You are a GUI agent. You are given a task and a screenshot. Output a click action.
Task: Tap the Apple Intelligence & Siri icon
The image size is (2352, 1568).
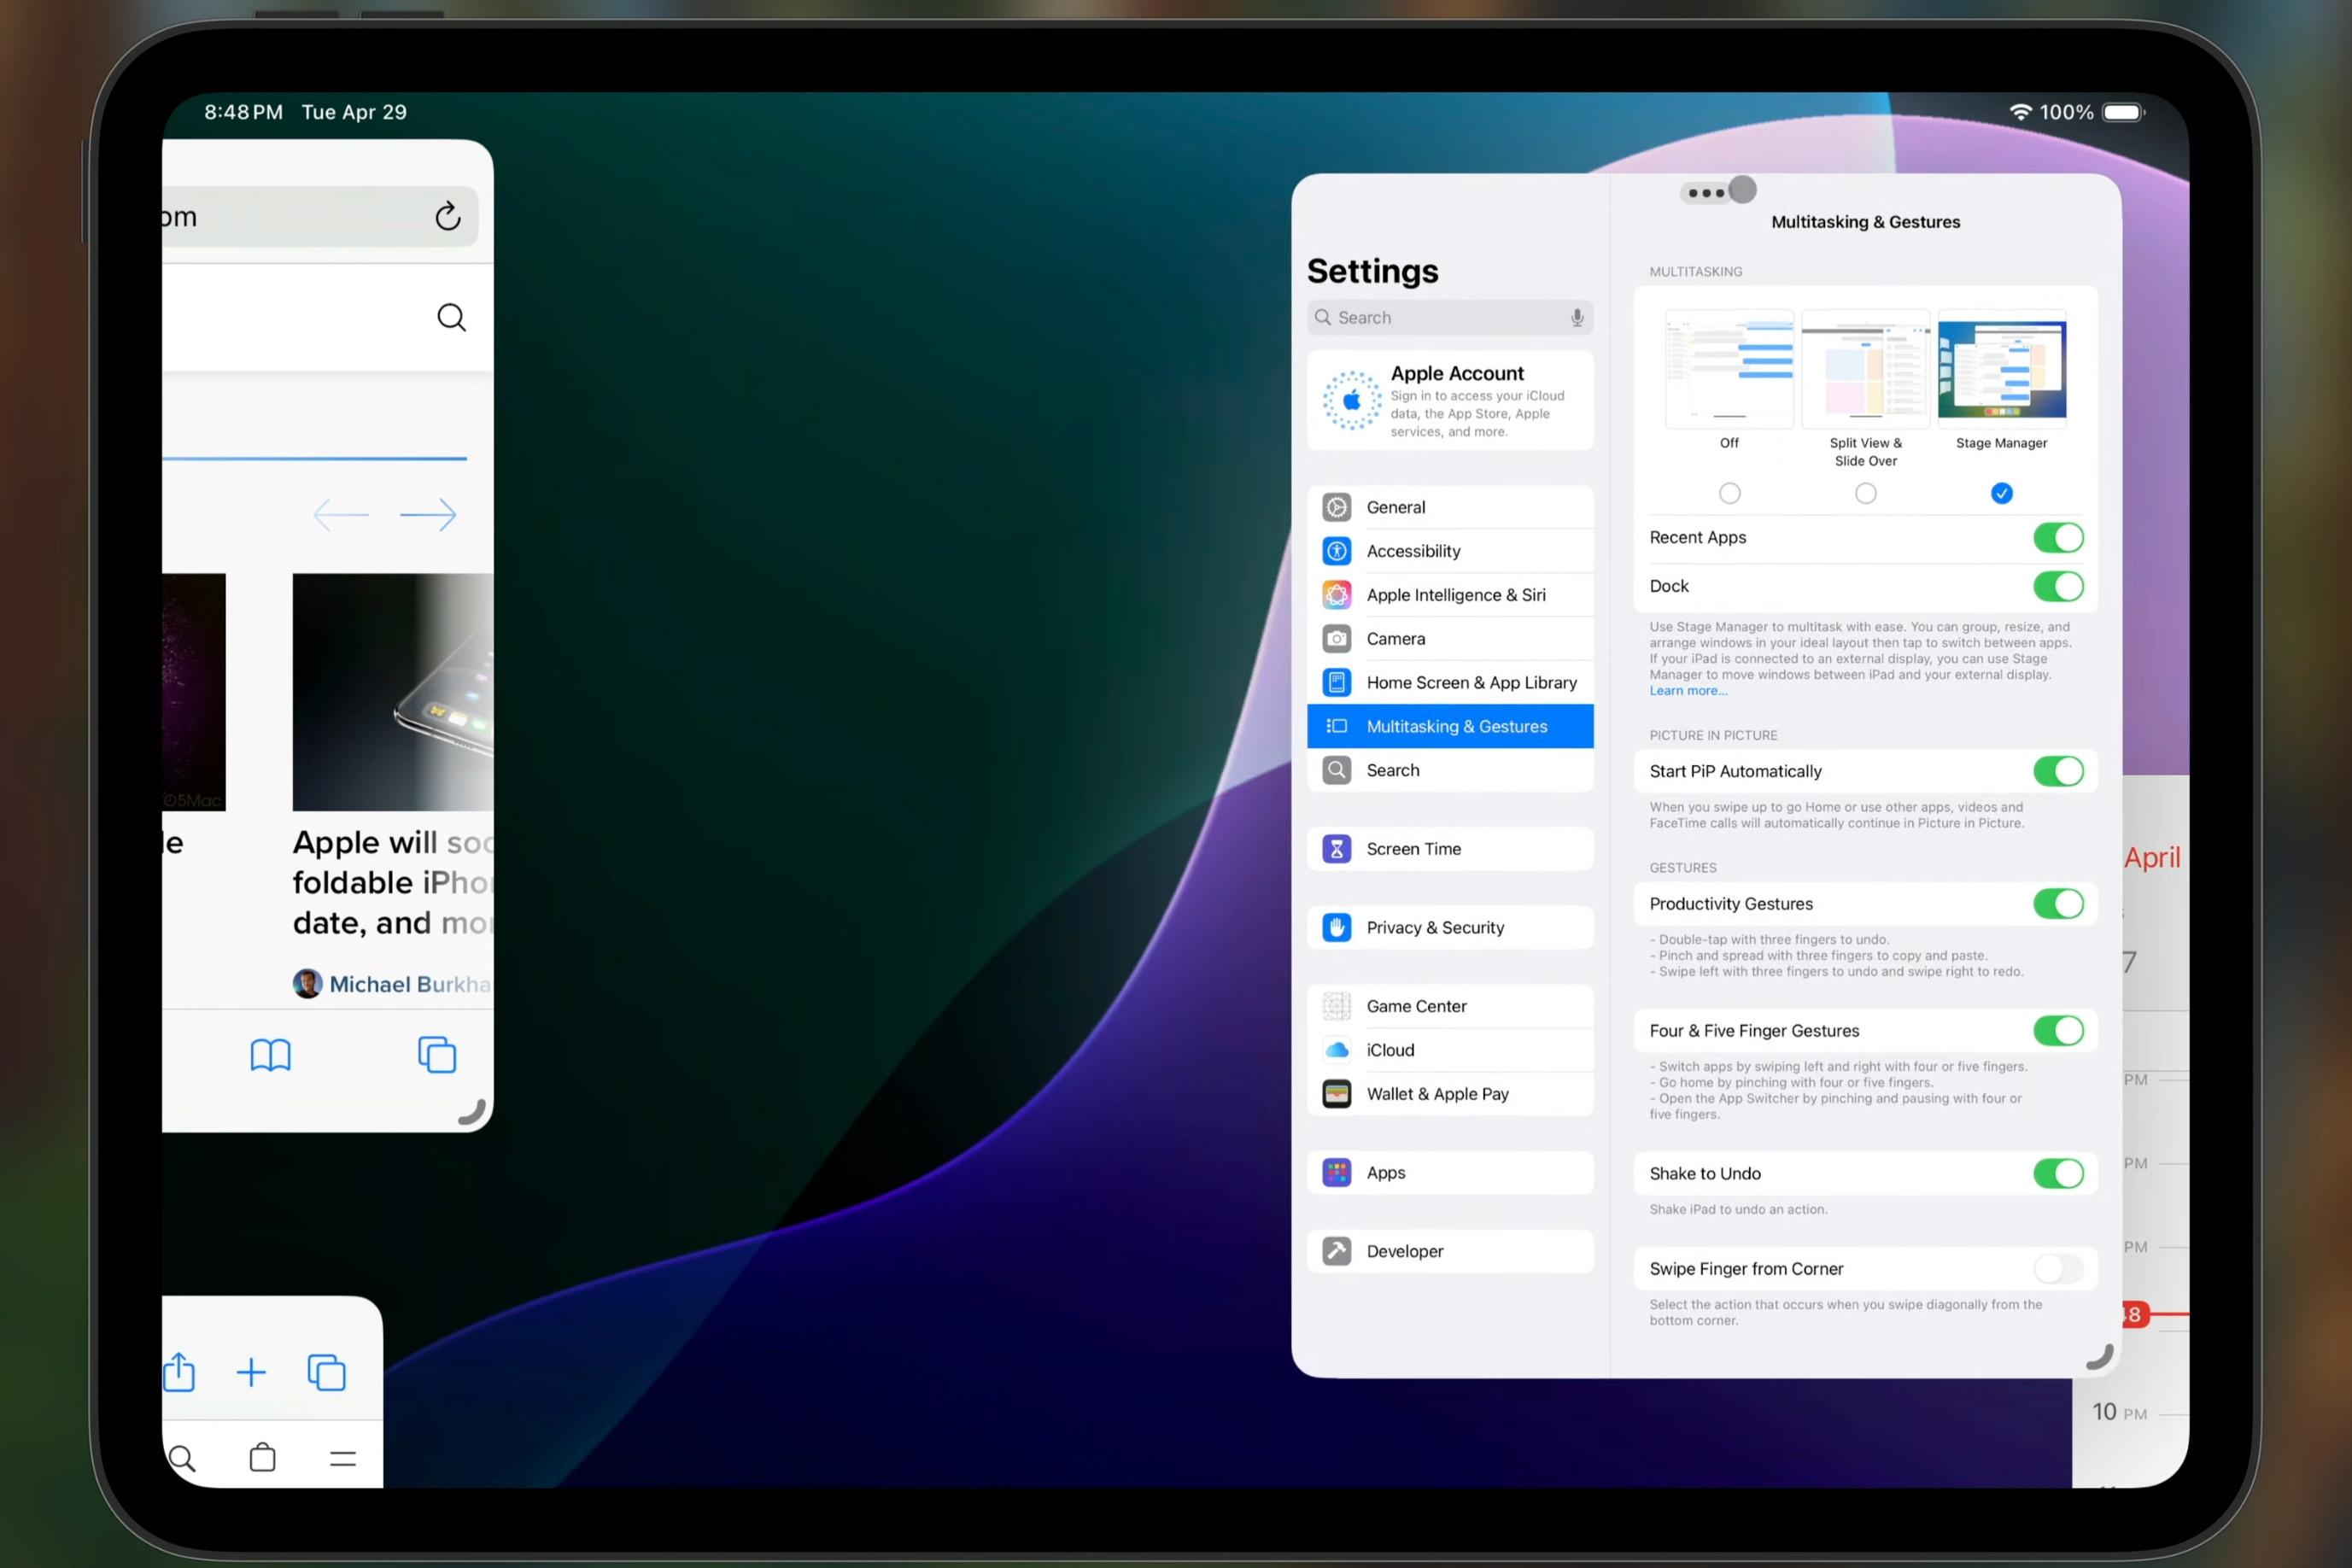(x=1337, y=595)
